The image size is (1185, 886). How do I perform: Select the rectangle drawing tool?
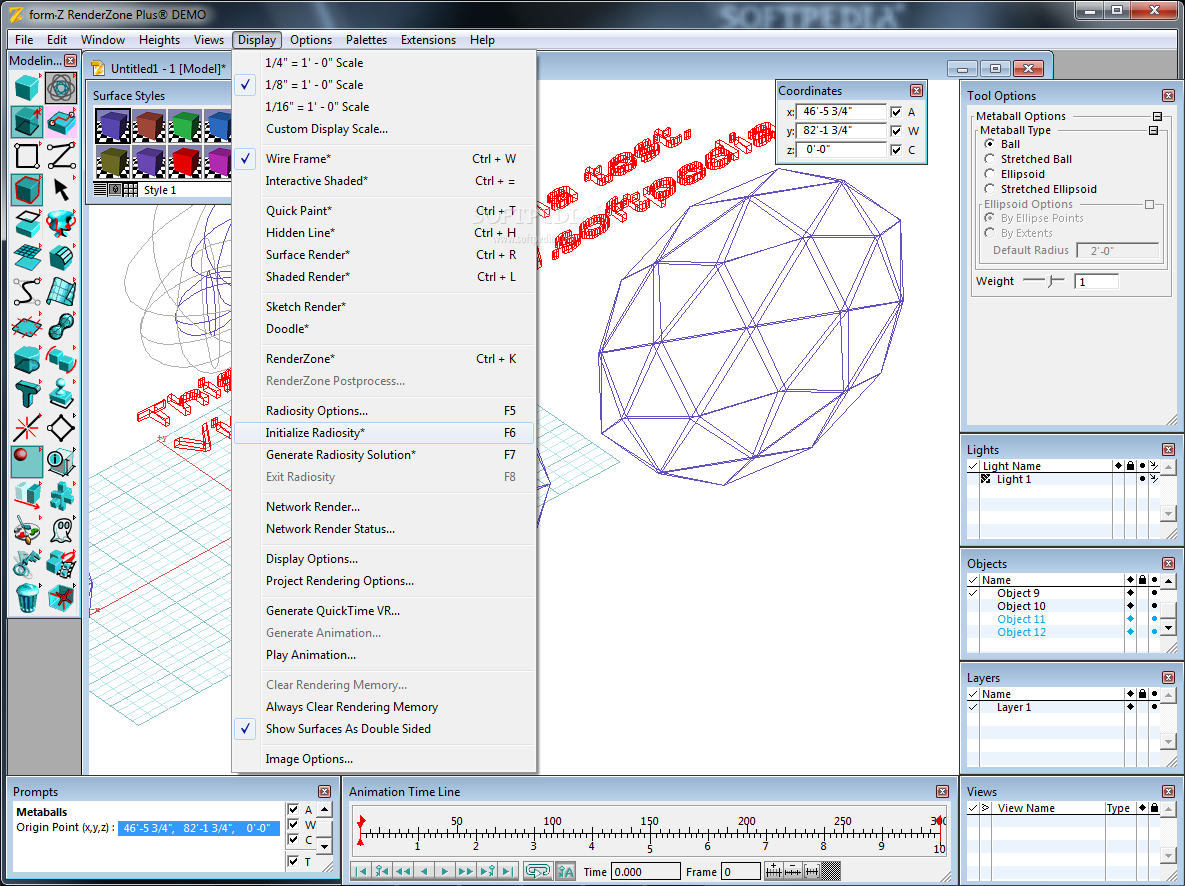pyautogui.click(x=27, y=156)
